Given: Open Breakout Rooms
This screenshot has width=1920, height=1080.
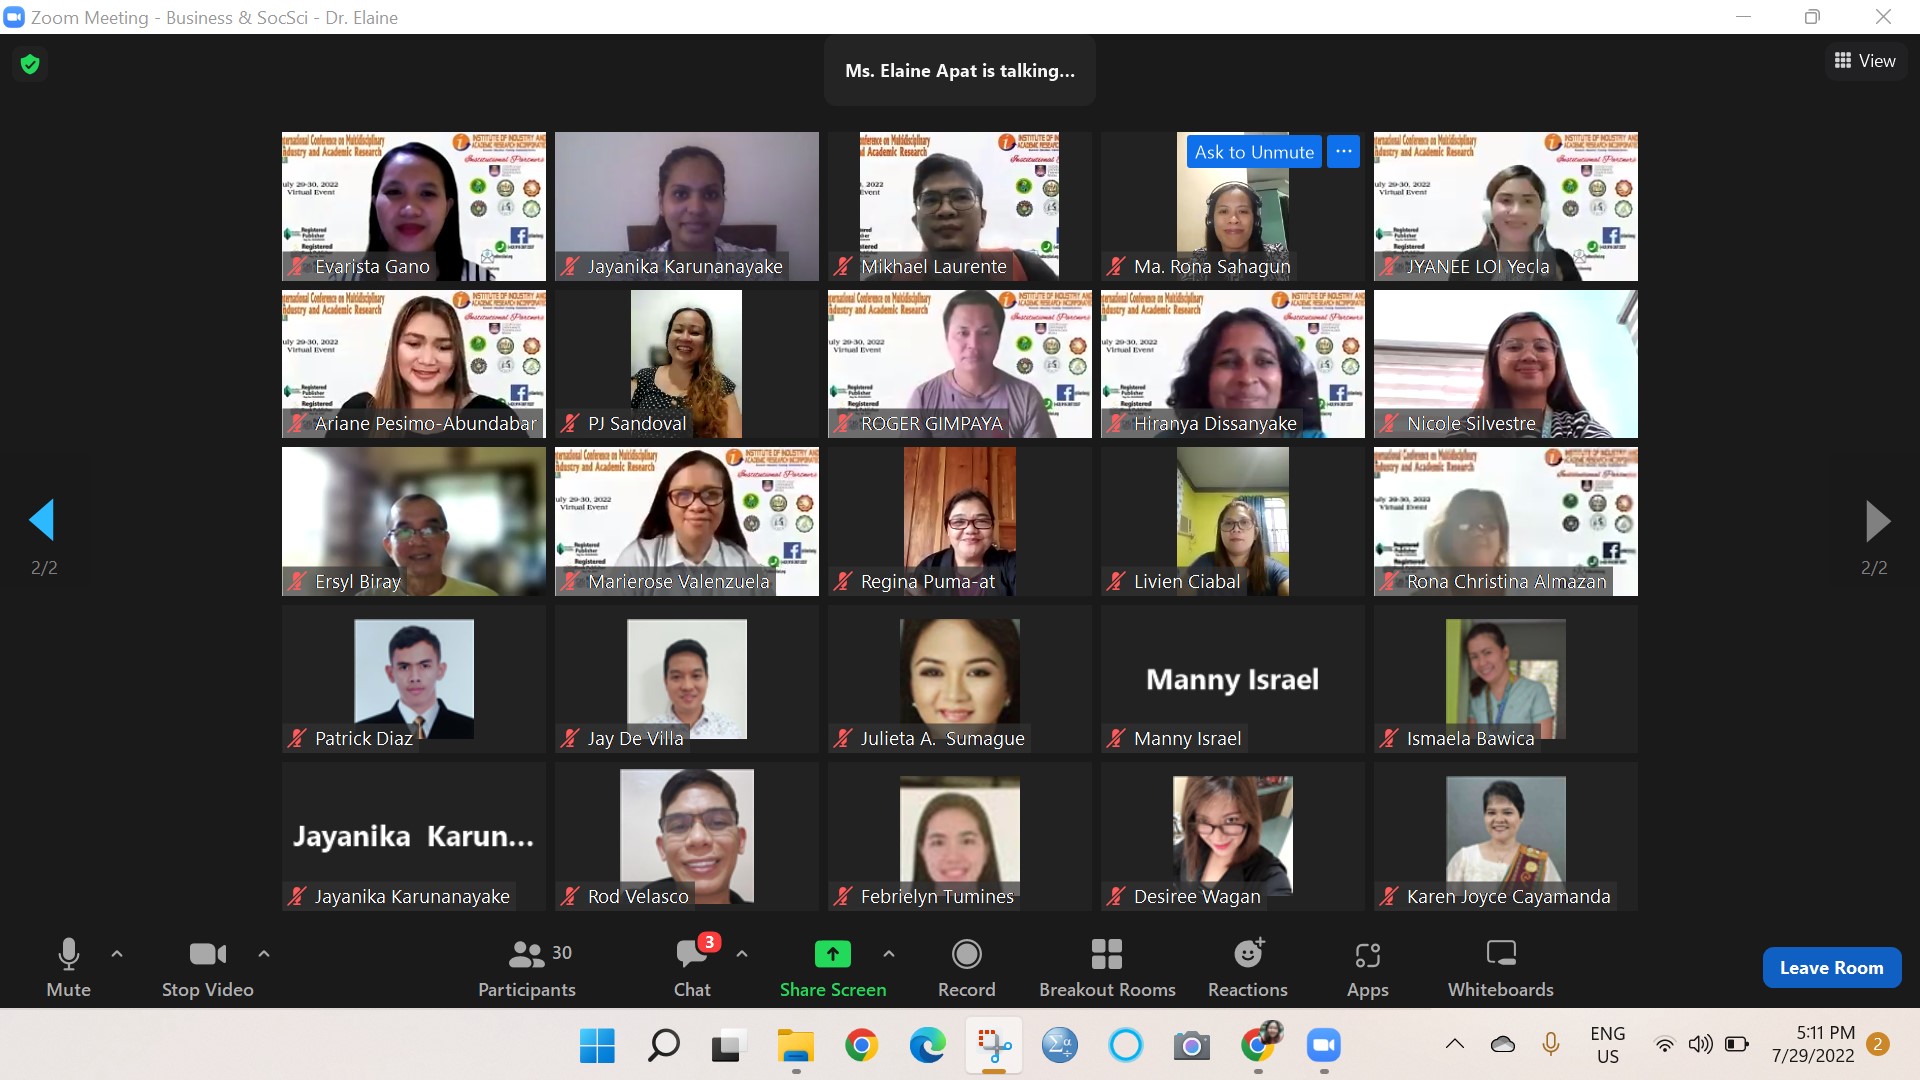Looking at the screenshot, I should coord(1107,966).
